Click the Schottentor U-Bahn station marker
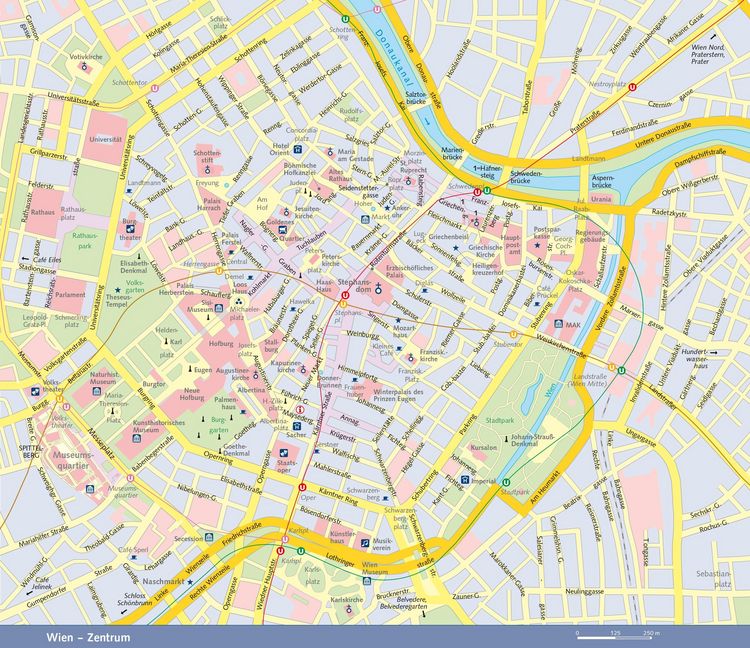750x648 pixels. coord(155,88)
